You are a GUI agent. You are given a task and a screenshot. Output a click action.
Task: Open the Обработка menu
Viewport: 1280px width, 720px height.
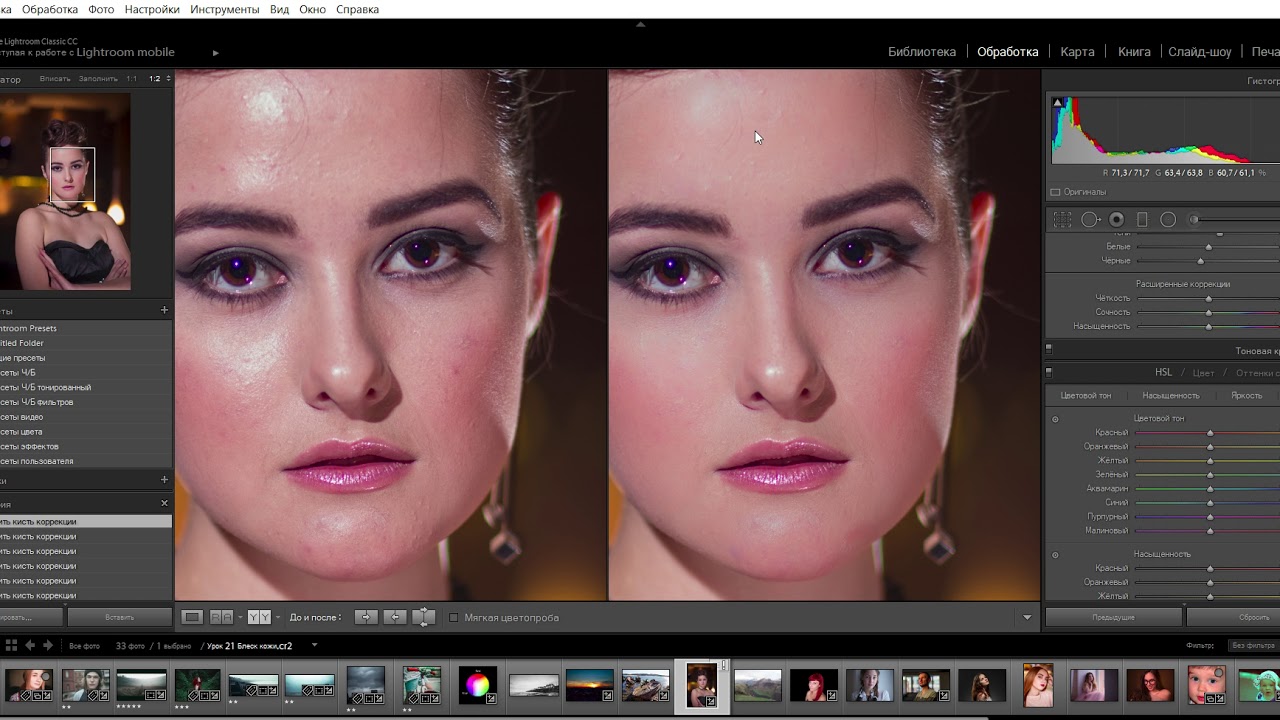point(50,9)
